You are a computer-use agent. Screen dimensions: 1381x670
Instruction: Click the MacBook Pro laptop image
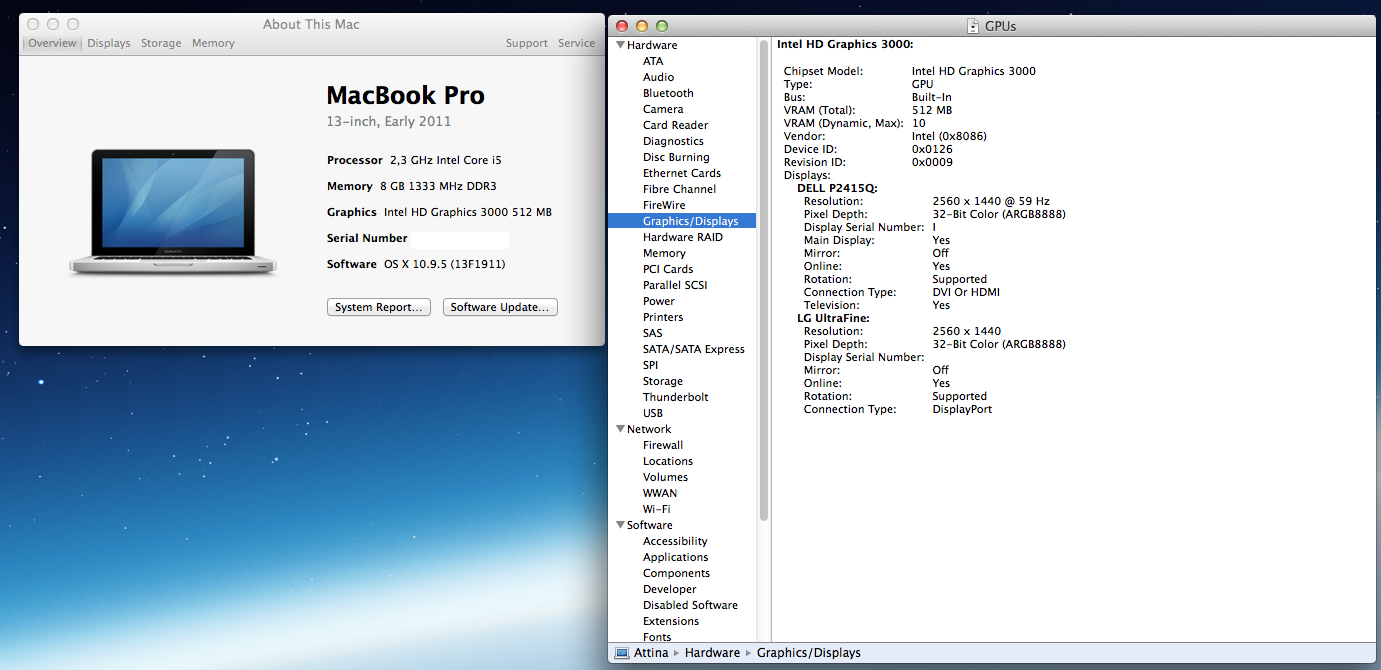tap(173, 211)
